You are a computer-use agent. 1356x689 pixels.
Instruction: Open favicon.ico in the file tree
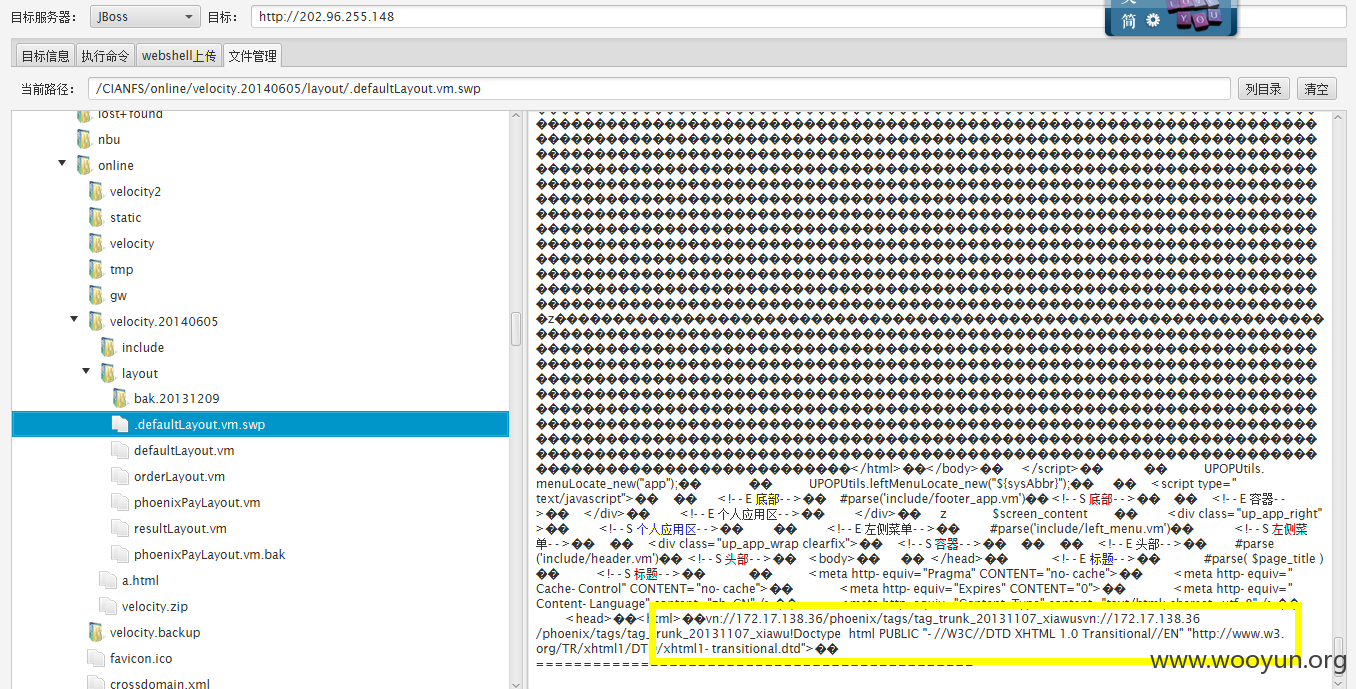click(x=141, y=658)
